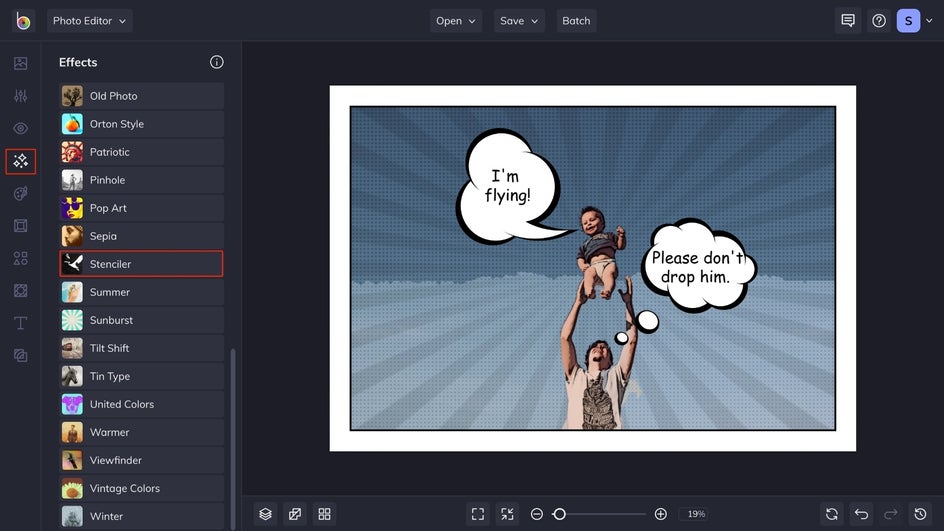The image size is (944, 531).
Task: Click the Batch button
Action: coord(576,21)
